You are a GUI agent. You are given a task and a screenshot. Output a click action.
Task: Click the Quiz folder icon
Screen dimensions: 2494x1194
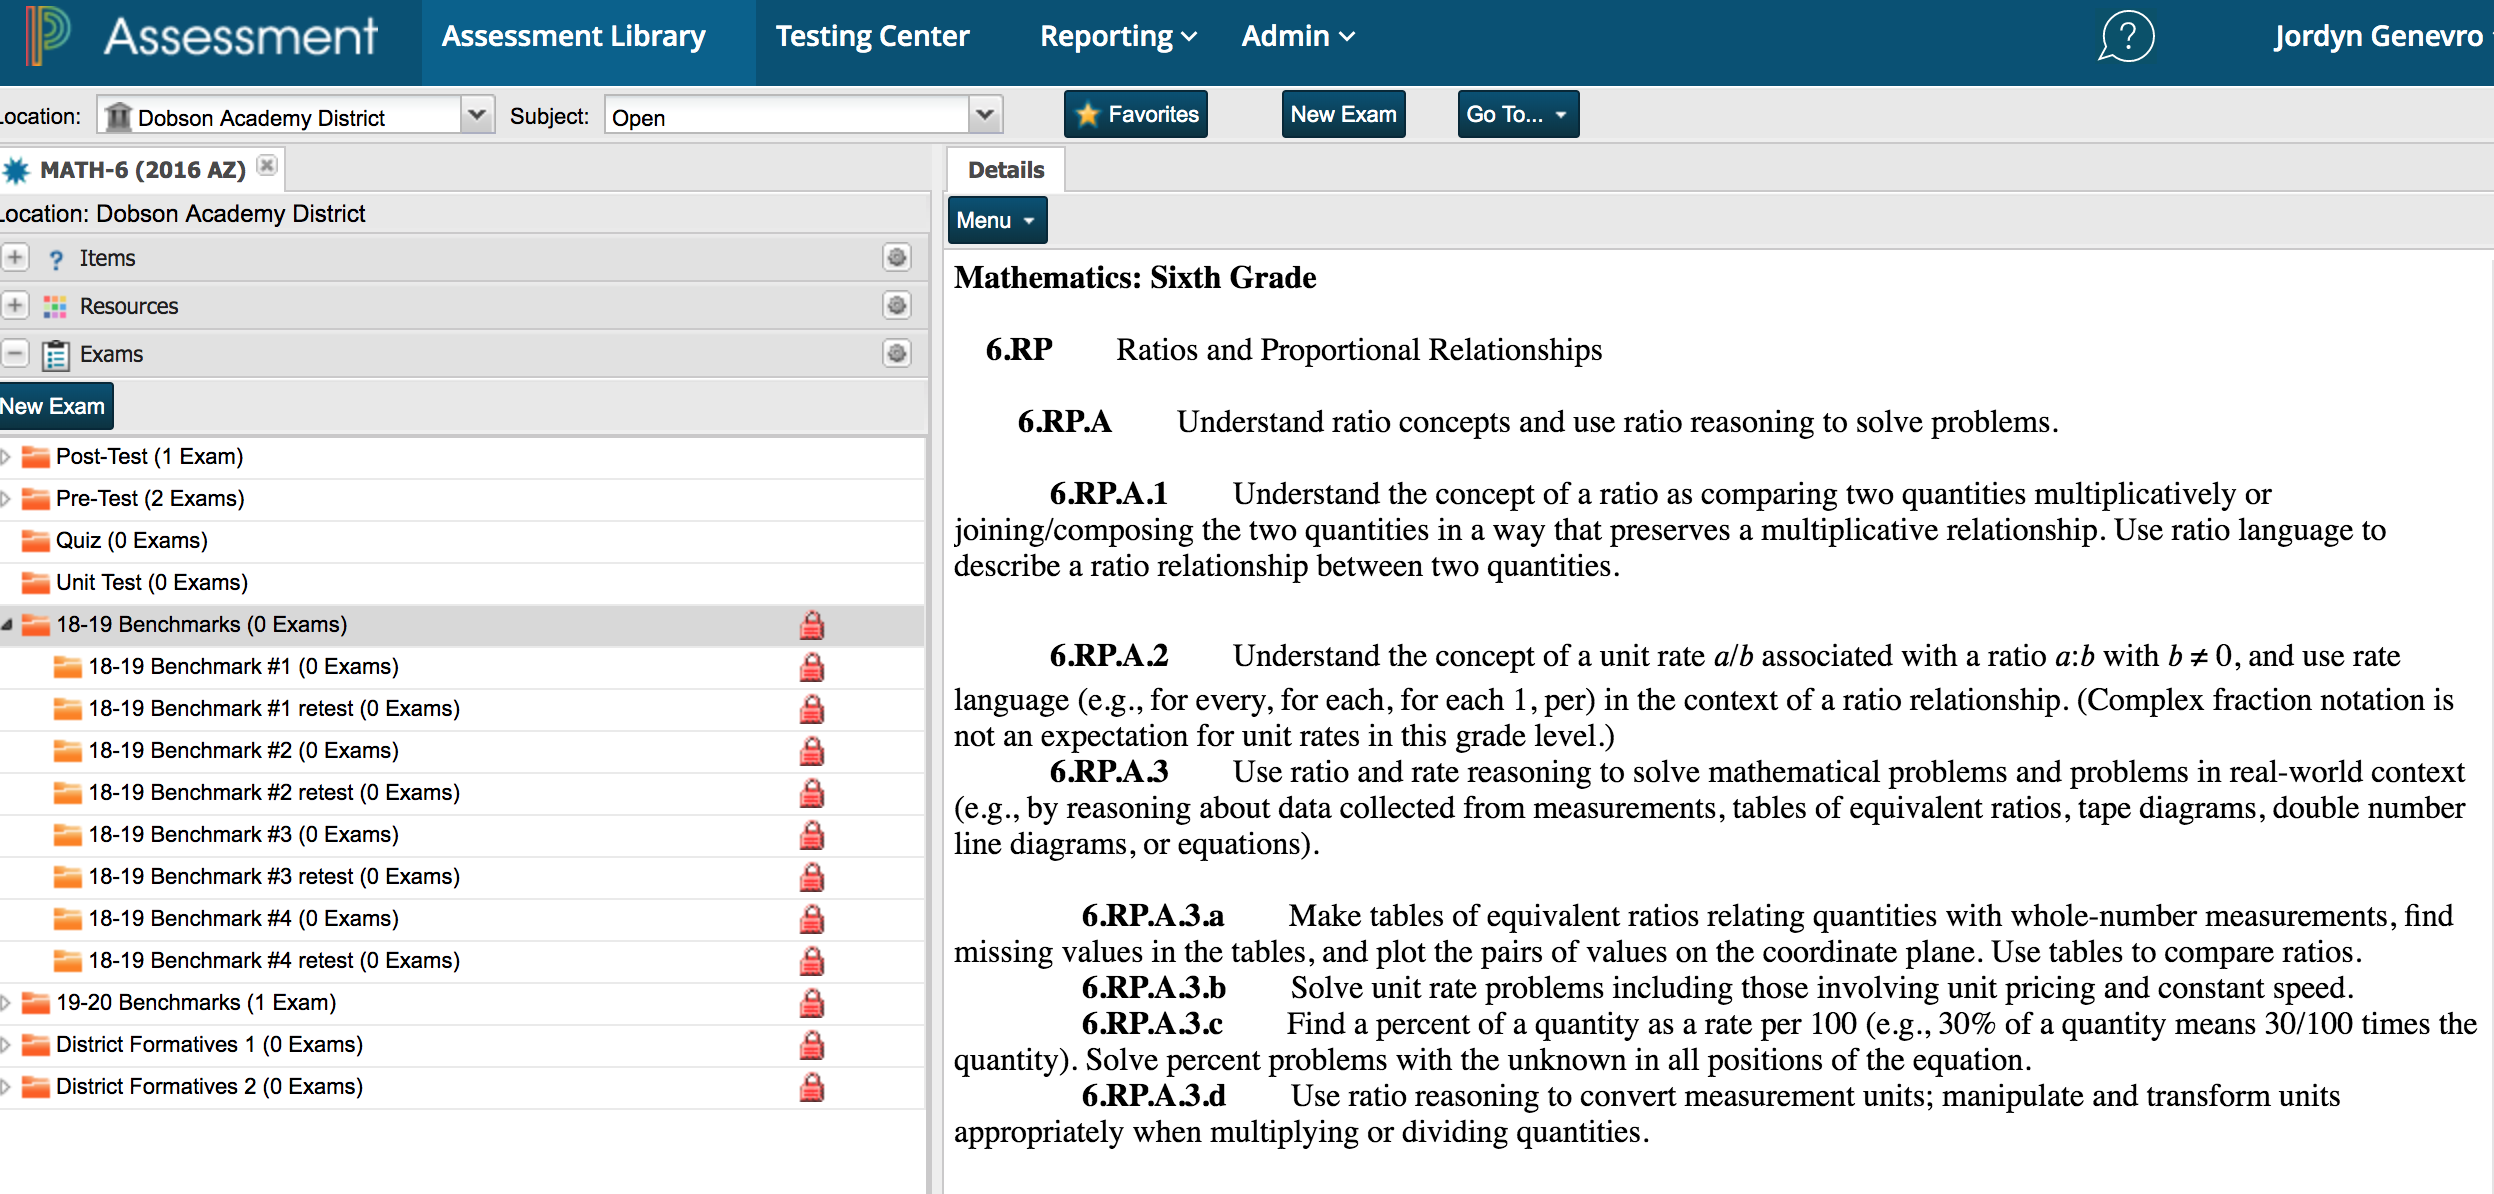tap(36, 541)
